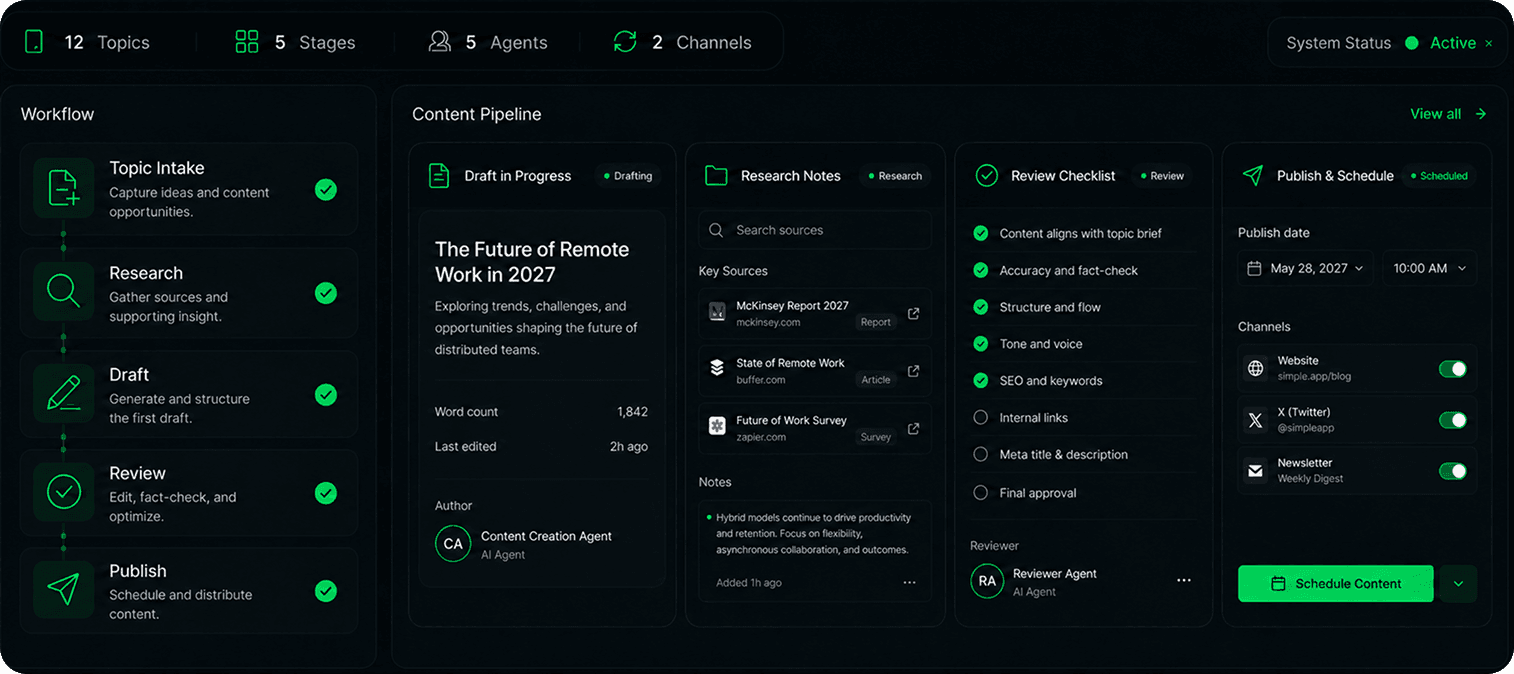The height and width of the screenshot is (674, 1514).
Task: Click the RA reviewer avatar
Action: pyautogui.click(x=987, y=581)
